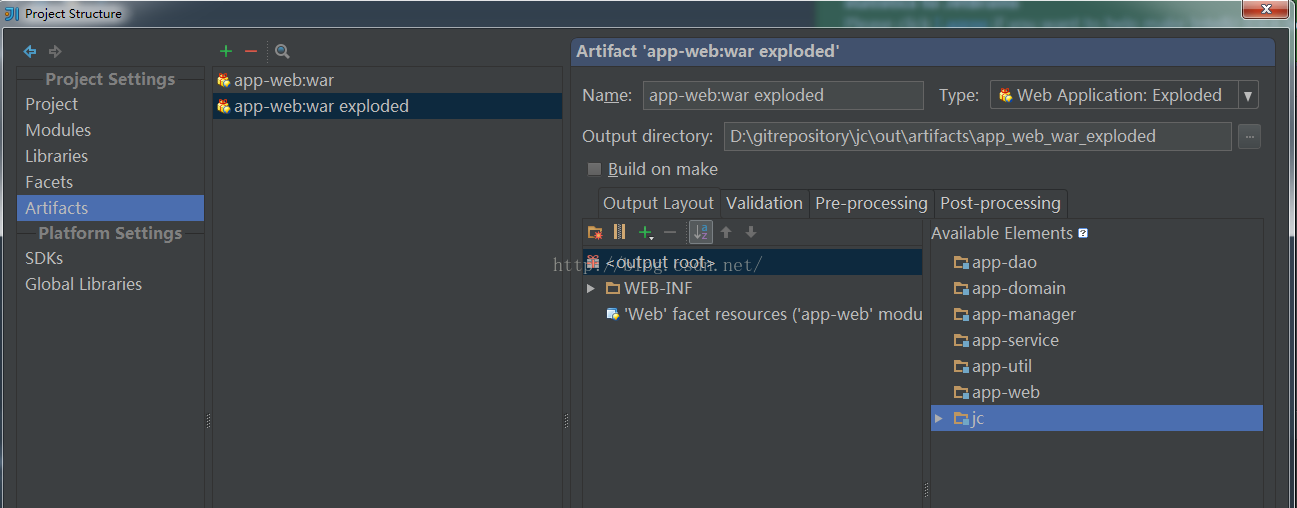The height and width of the screenshot is (508, 1297).
Task: Click the artifact Name text field
Action: click(782, 96)
